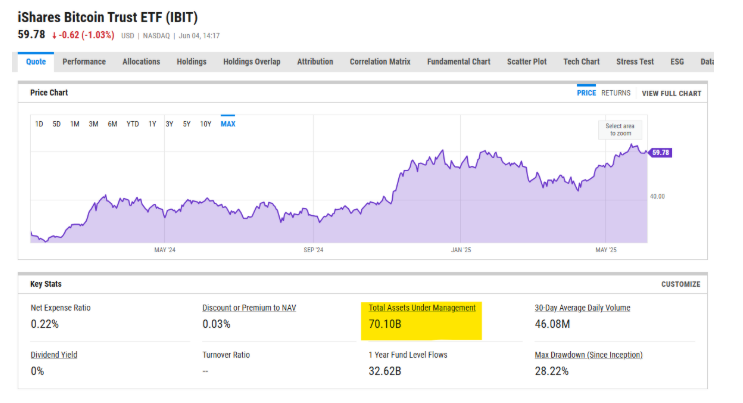Set chart range to 1Y
Image resolution: width=743 pixels, height=403 pixels.
[x=152, y=124]
